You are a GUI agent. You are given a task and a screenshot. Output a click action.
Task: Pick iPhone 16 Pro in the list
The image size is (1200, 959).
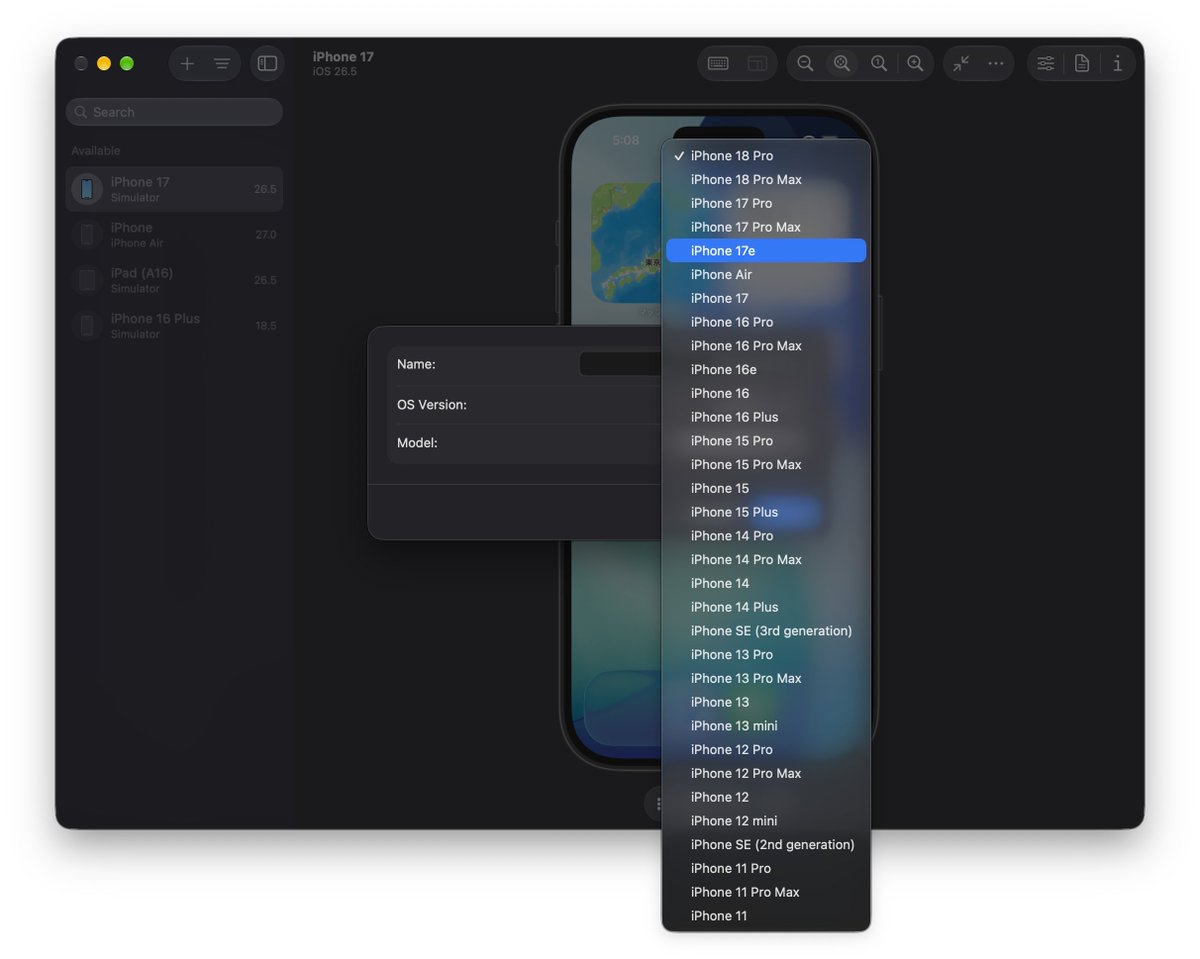[x=766, y=322]
